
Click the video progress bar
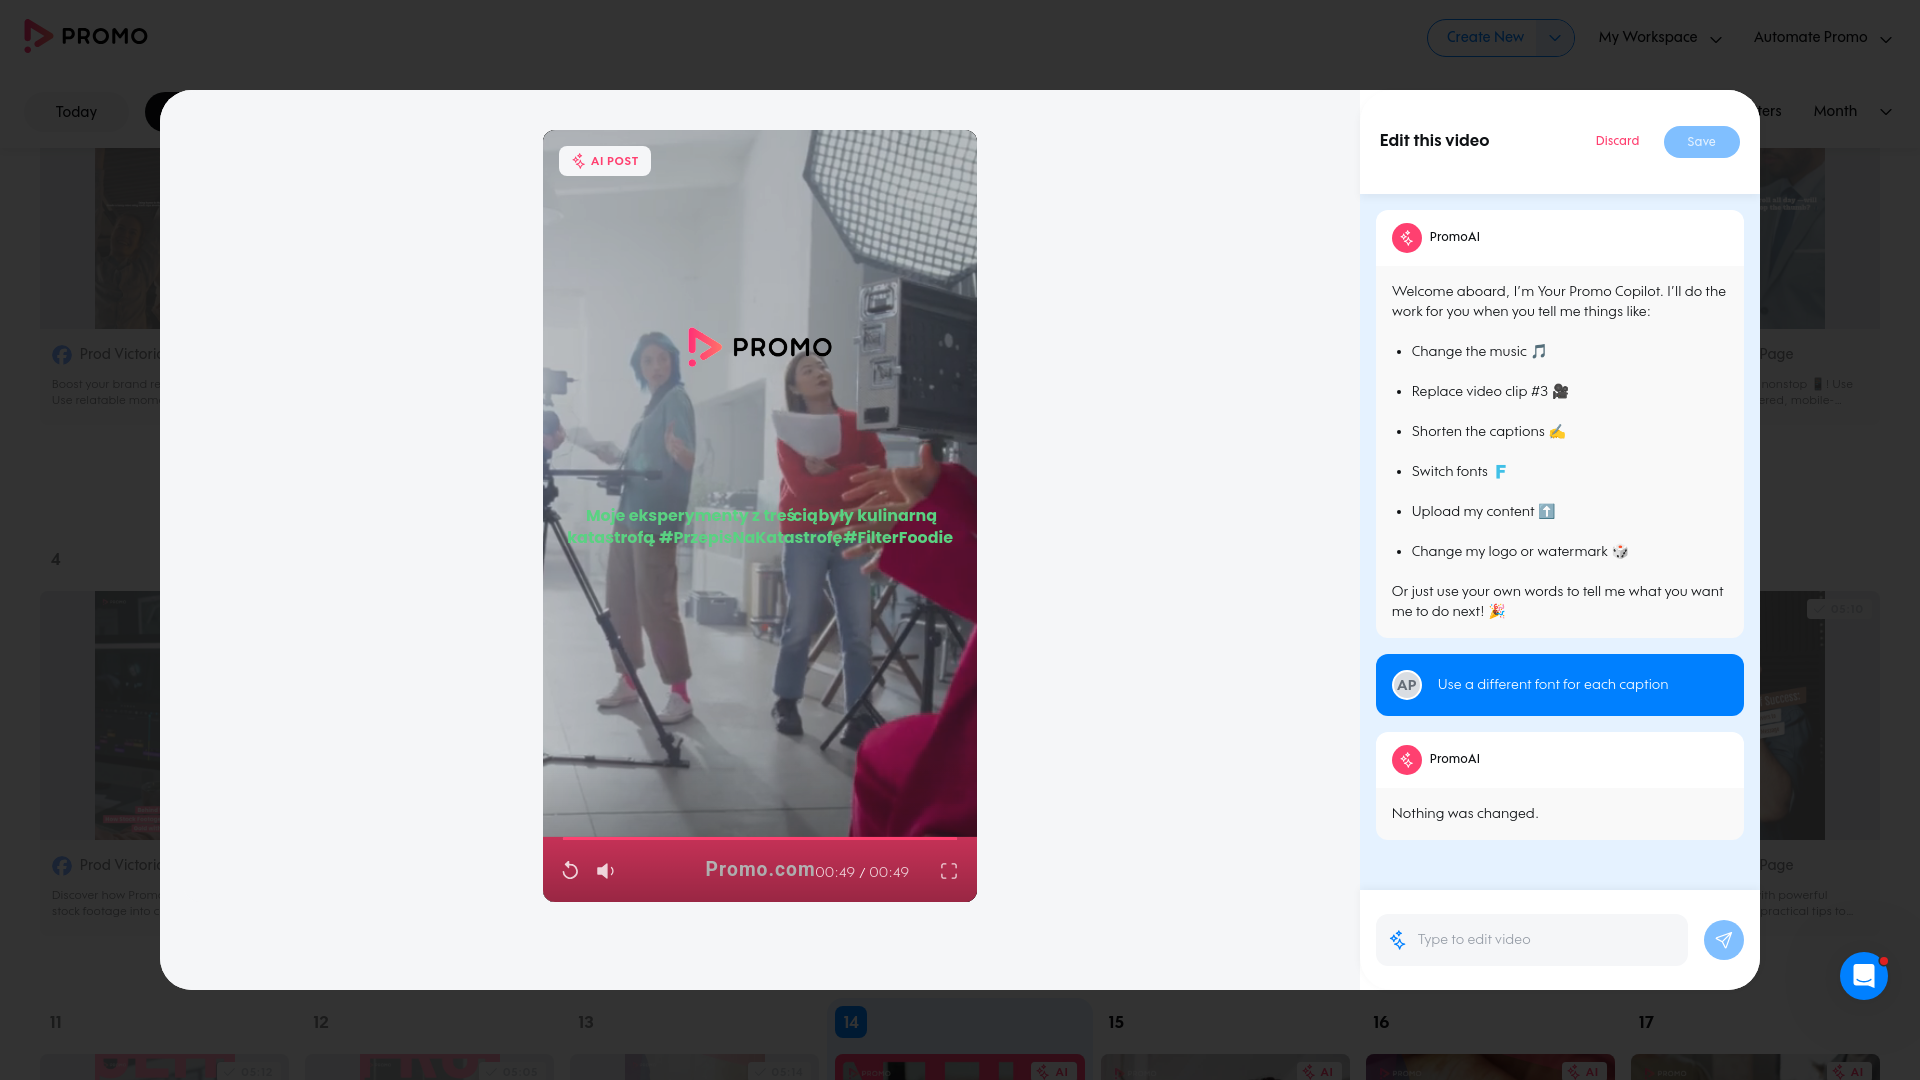coord(760,838)
